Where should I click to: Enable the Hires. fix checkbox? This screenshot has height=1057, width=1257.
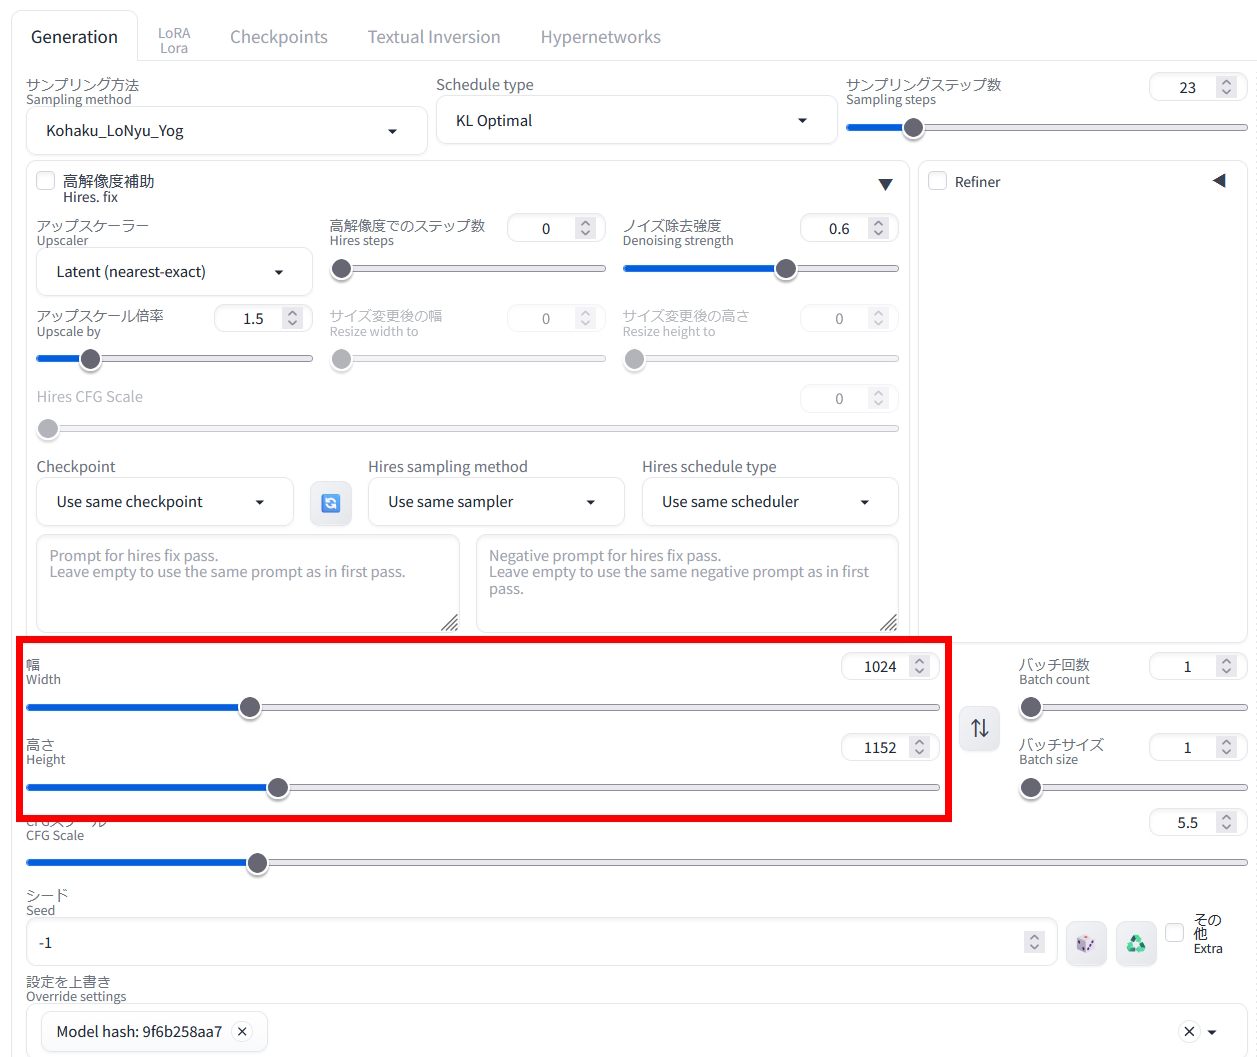[x=46, y=181]
